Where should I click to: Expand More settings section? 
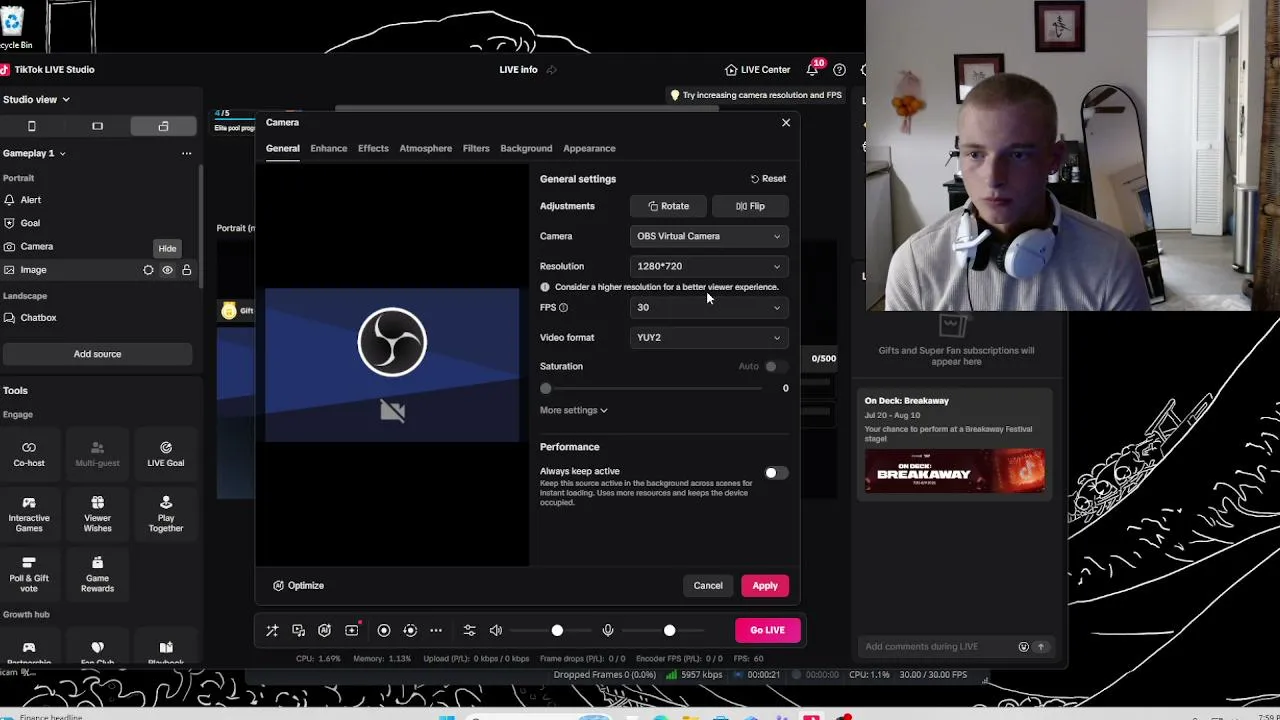click(573, 410)
